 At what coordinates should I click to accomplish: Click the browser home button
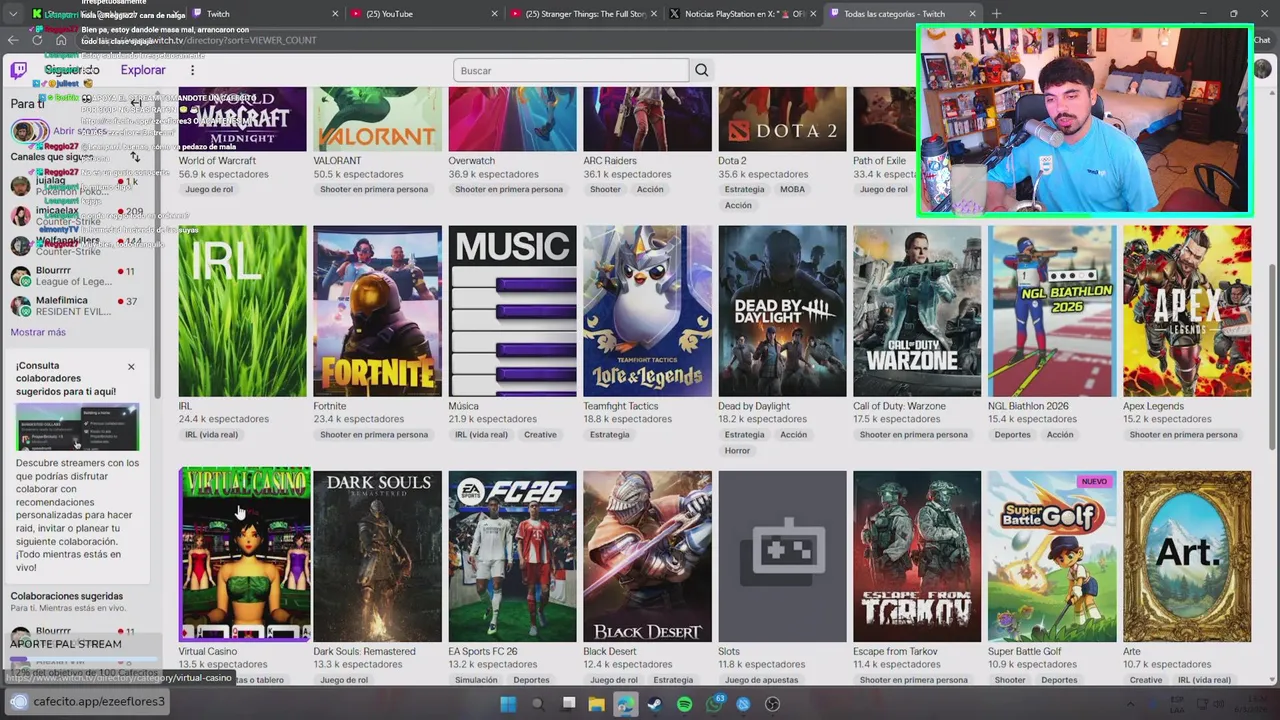click(x=61, y=40)
